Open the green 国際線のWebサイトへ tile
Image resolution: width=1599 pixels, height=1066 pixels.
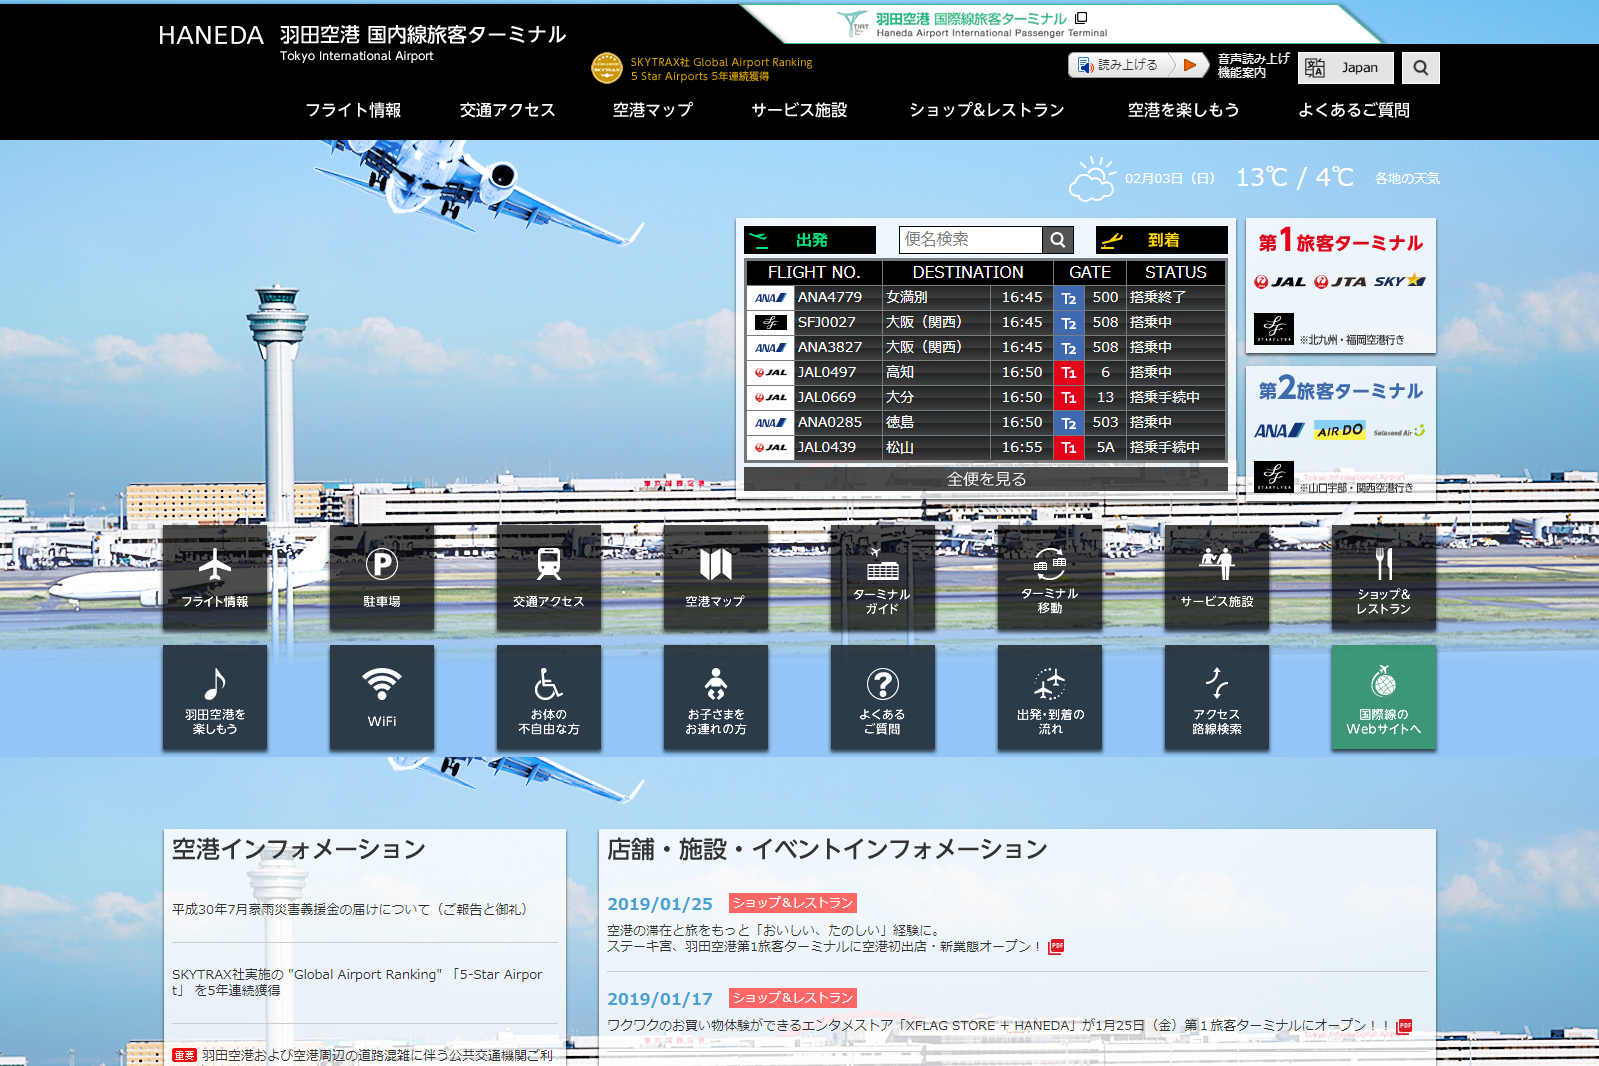pyautogui.click(x=1384, y=697)
